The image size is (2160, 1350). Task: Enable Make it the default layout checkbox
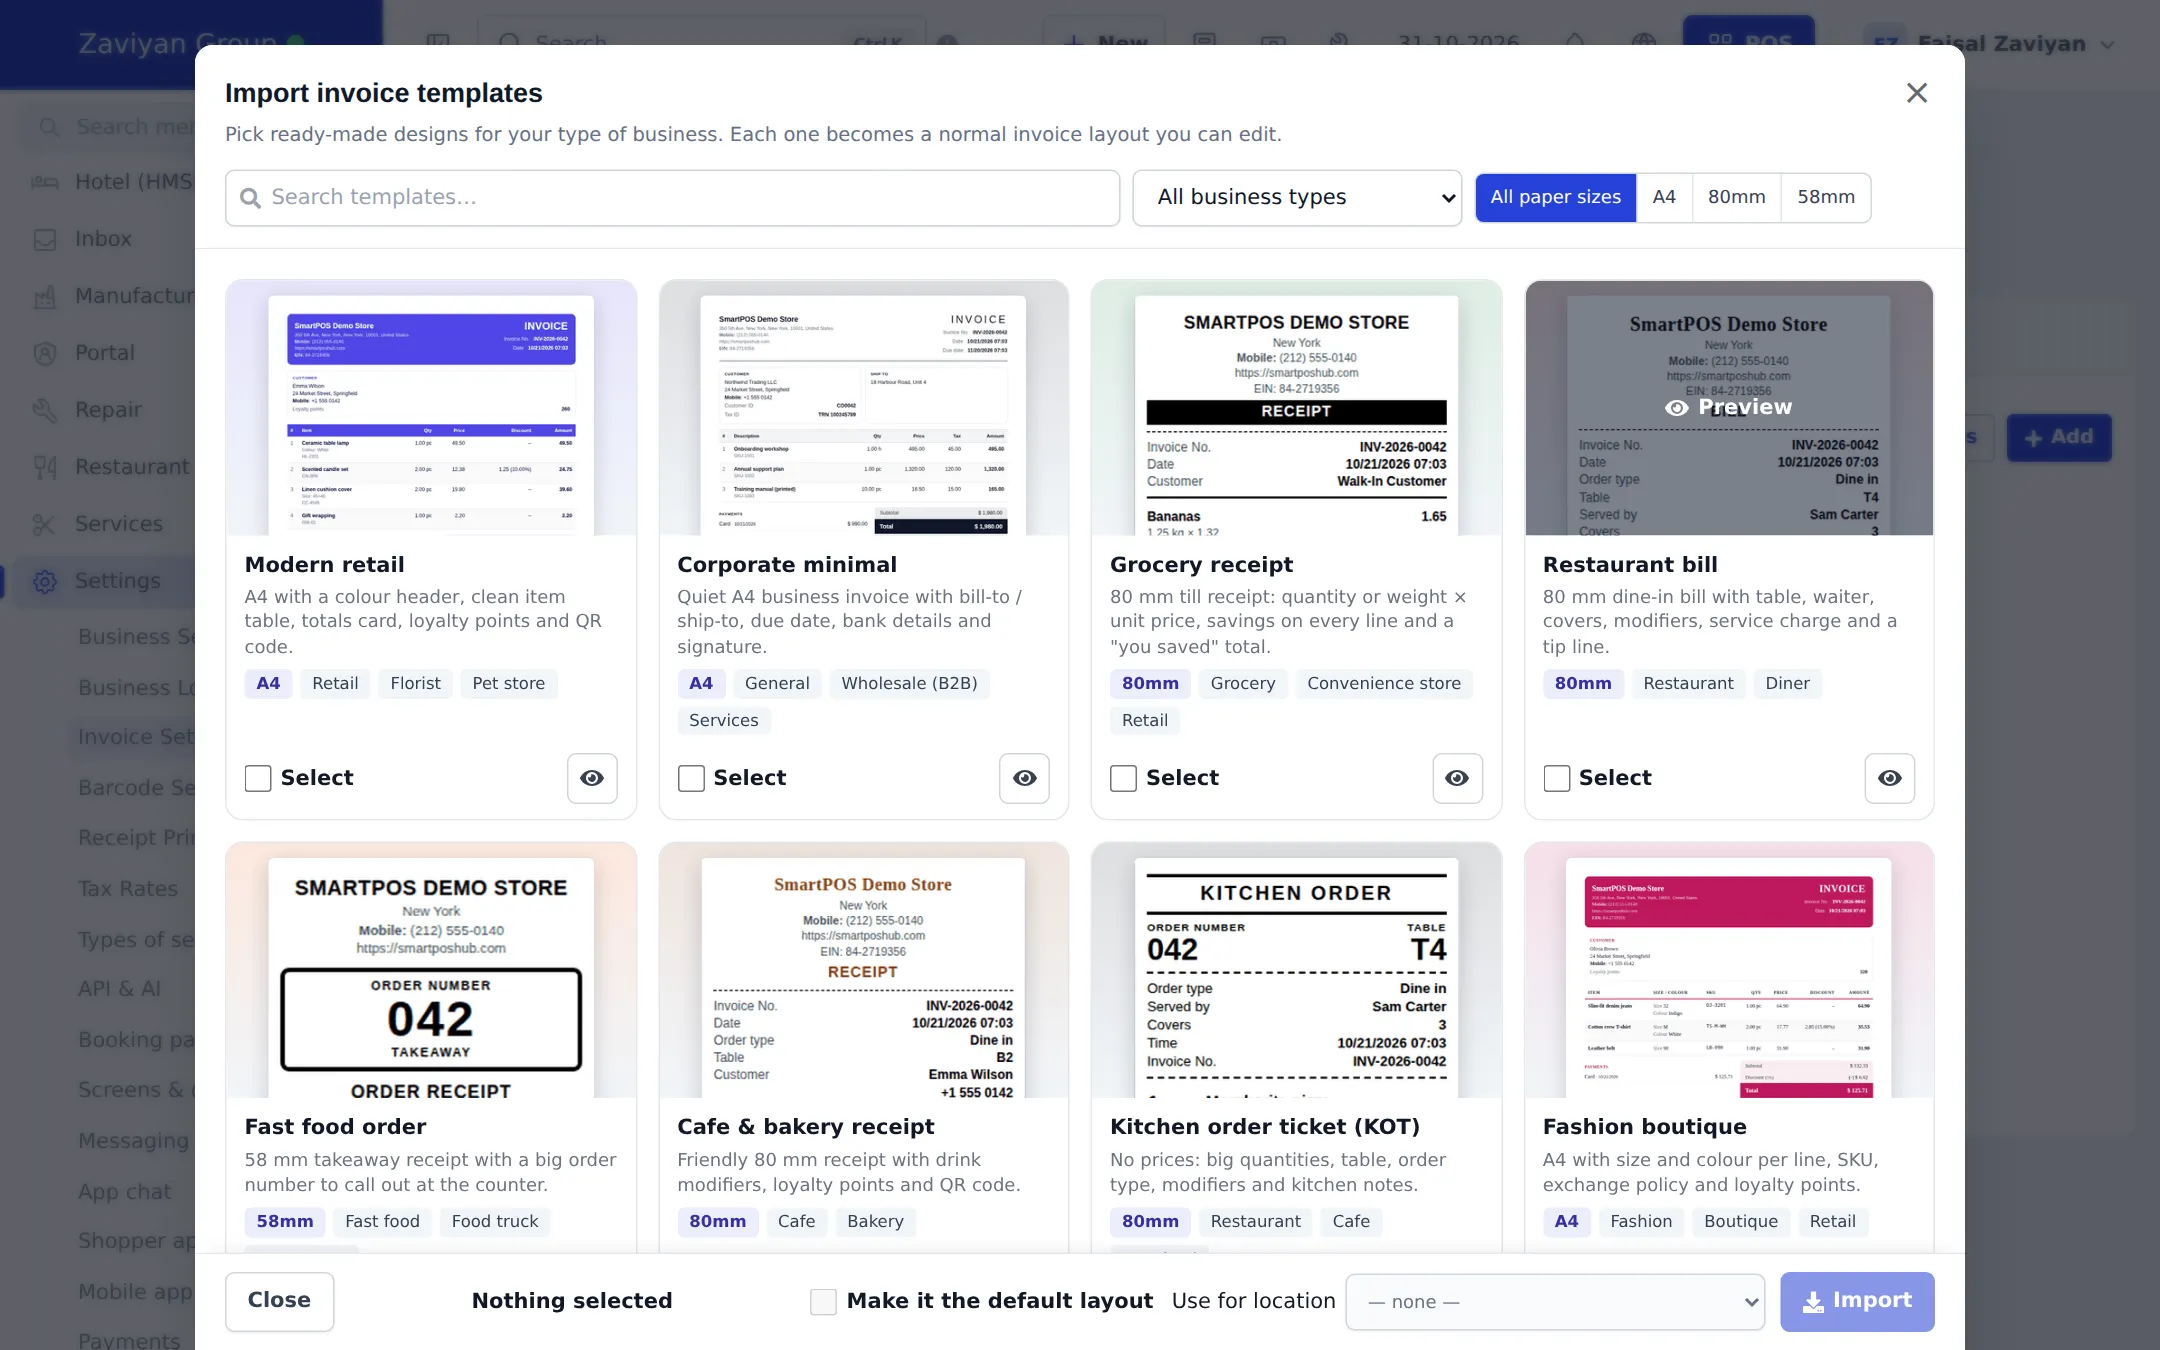[823, 1301]
